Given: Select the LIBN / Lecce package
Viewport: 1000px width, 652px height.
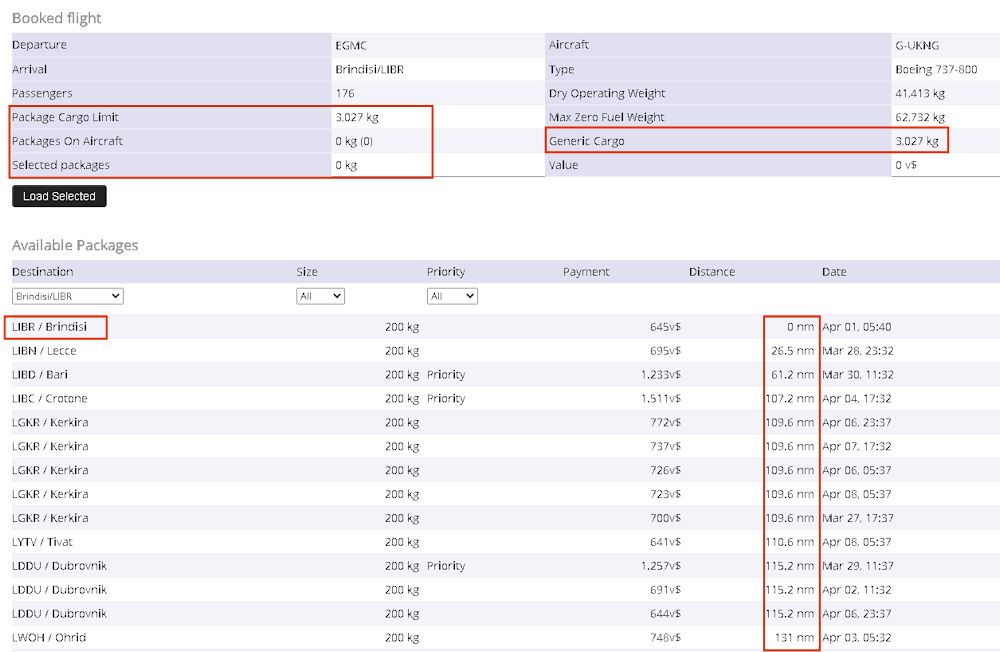Looking at the screenshot, I should 44,351.
